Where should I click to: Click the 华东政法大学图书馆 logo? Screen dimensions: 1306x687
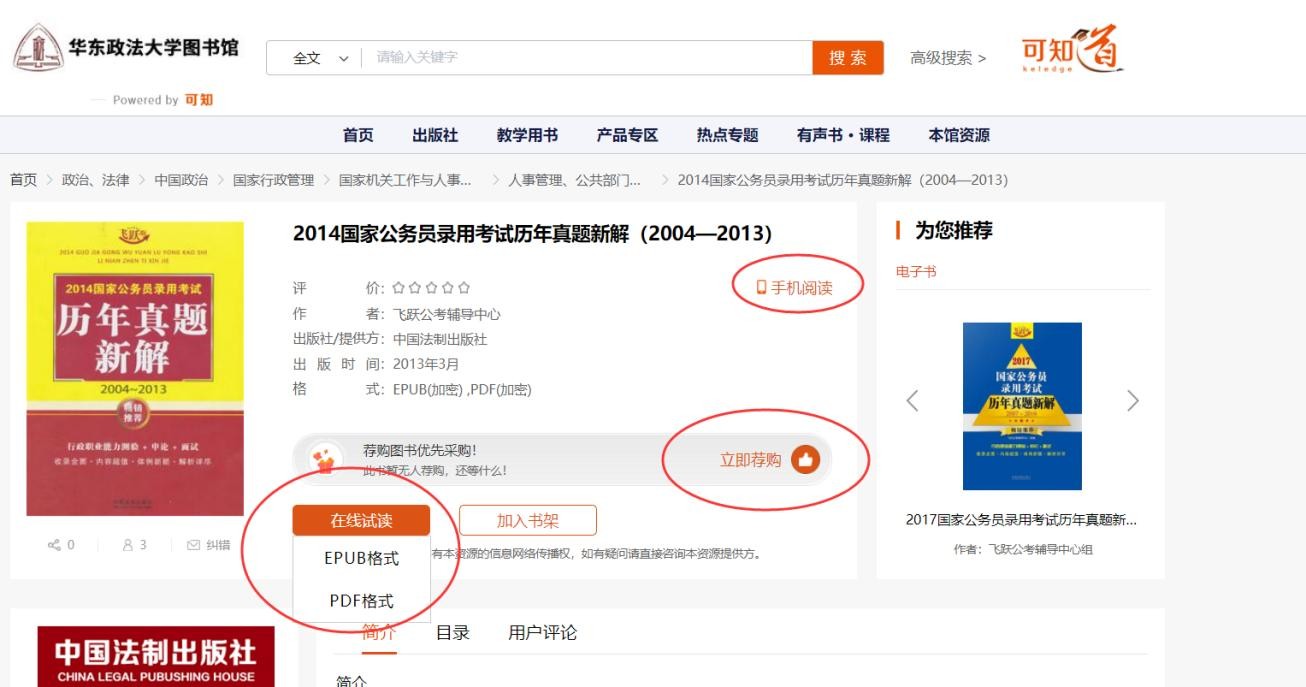(x=126, y=49)
